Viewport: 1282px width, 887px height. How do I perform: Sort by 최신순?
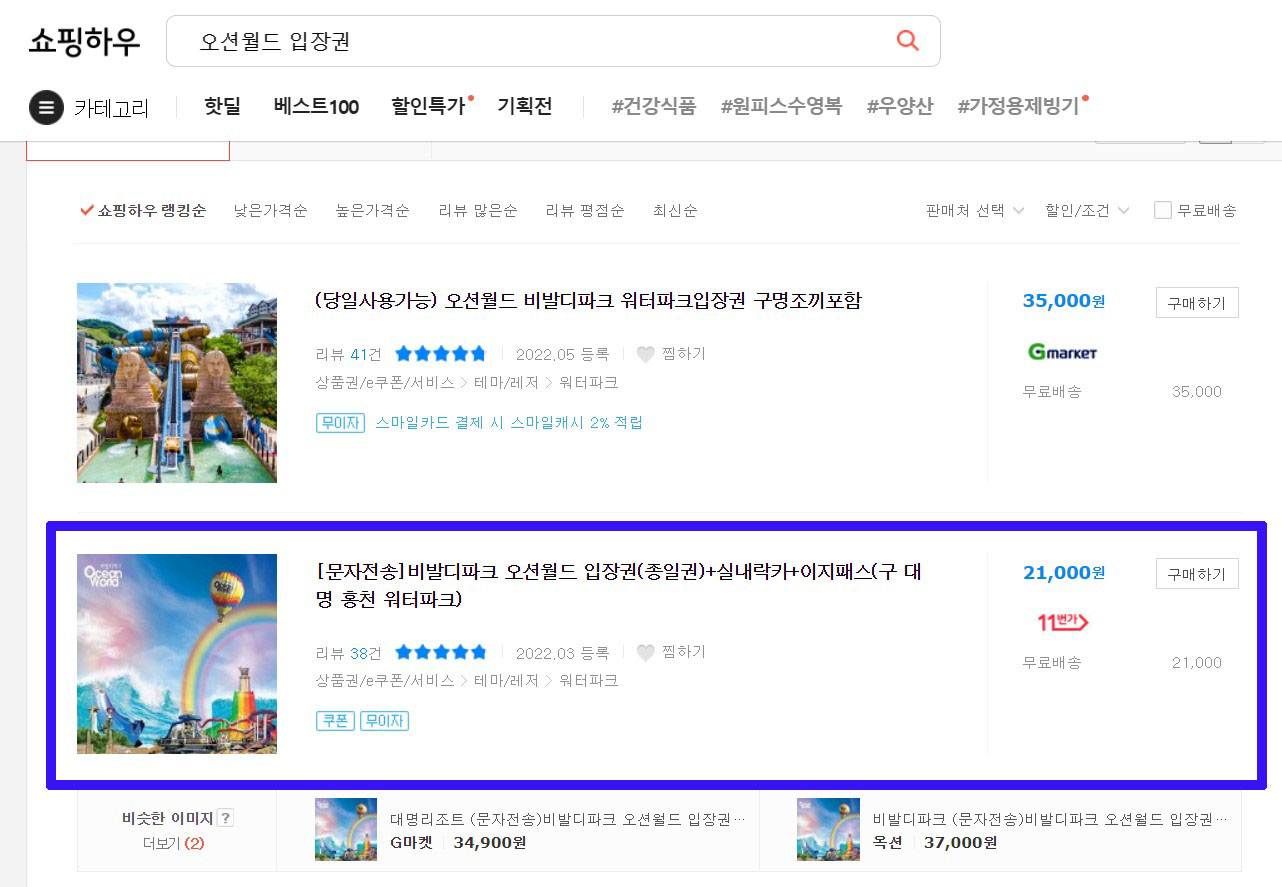(x=675, y=210)
